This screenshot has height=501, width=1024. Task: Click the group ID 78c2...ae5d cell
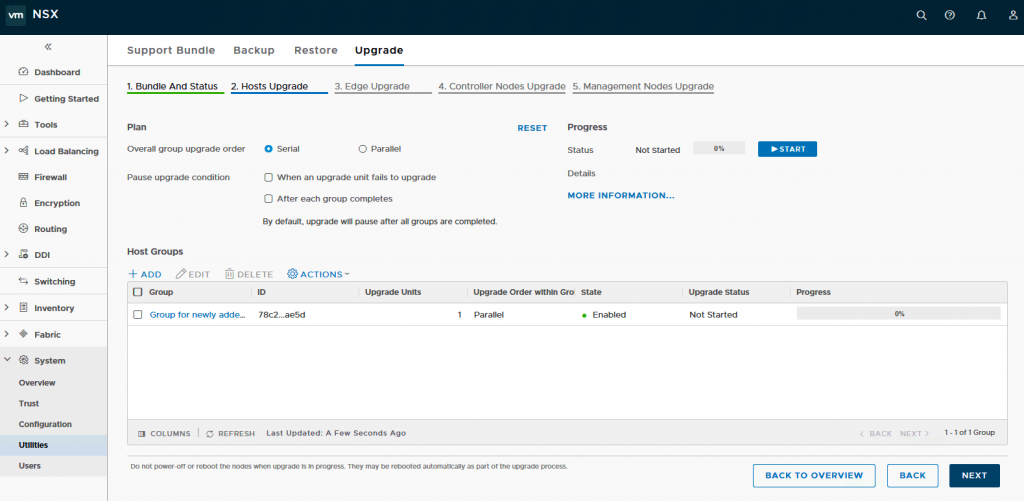[x=281, y=315]
